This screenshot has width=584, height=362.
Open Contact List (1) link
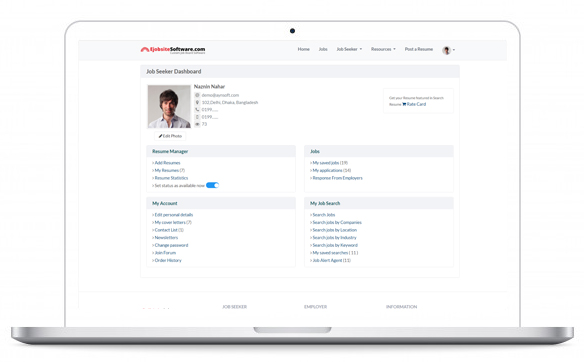(x=169, y=230)
